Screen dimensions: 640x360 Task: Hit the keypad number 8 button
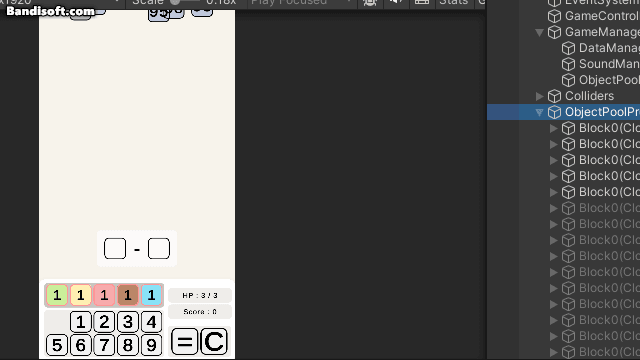128,345
